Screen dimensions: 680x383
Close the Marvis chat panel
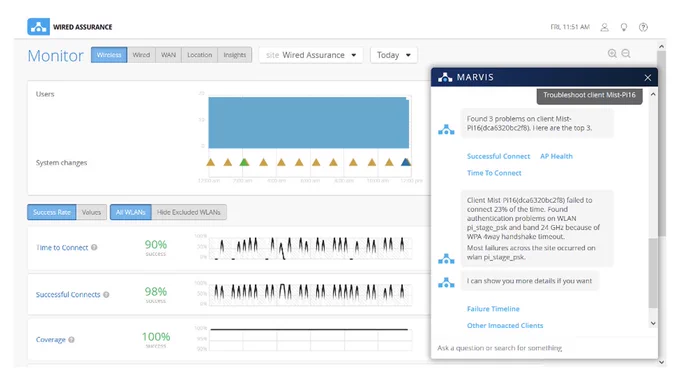click(x=647, y=78)
